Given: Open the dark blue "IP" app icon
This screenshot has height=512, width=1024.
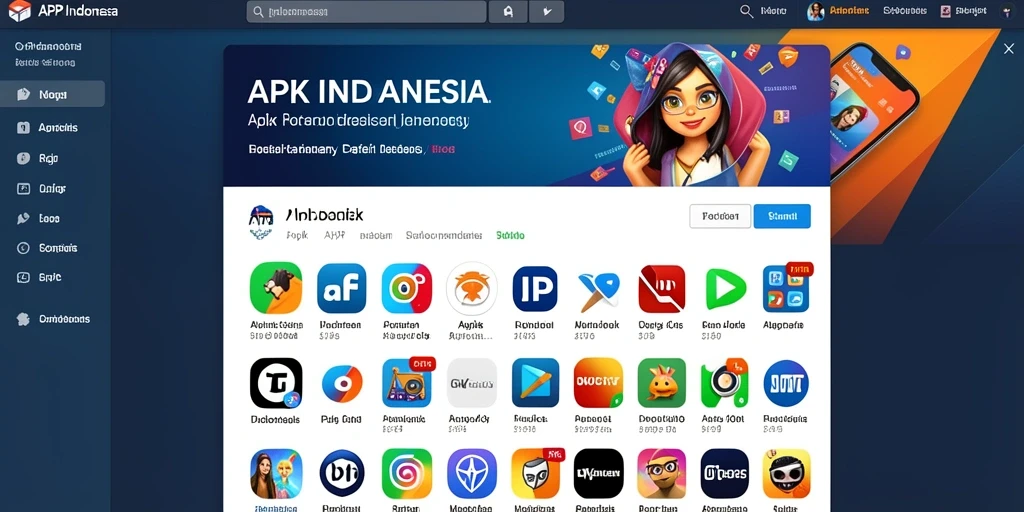Looking at the screenshot, I should coord(535,288).
